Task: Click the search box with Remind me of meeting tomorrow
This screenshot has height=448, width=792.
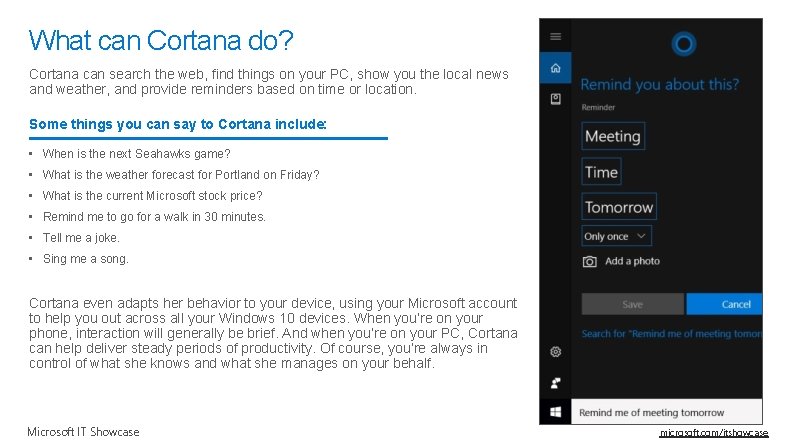Action: (x=666, y=412)
